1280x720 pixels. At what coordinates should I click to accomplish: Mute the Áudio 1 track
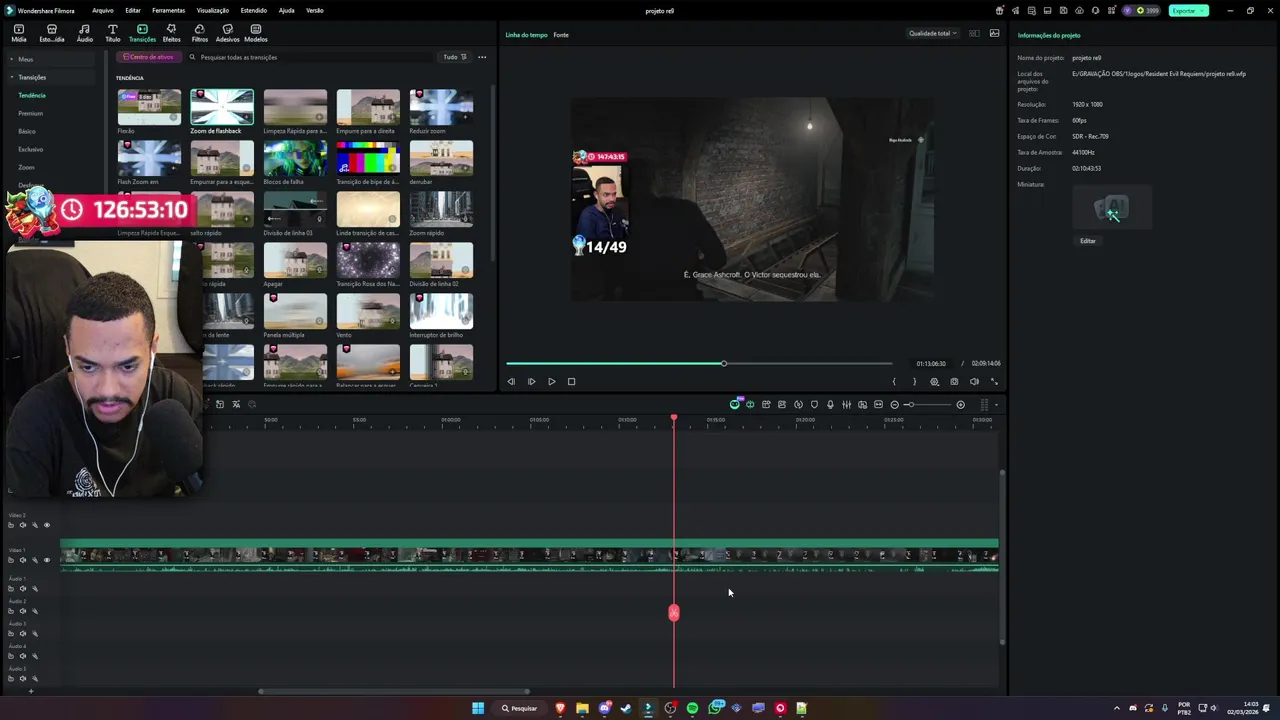tap(23, 588)
